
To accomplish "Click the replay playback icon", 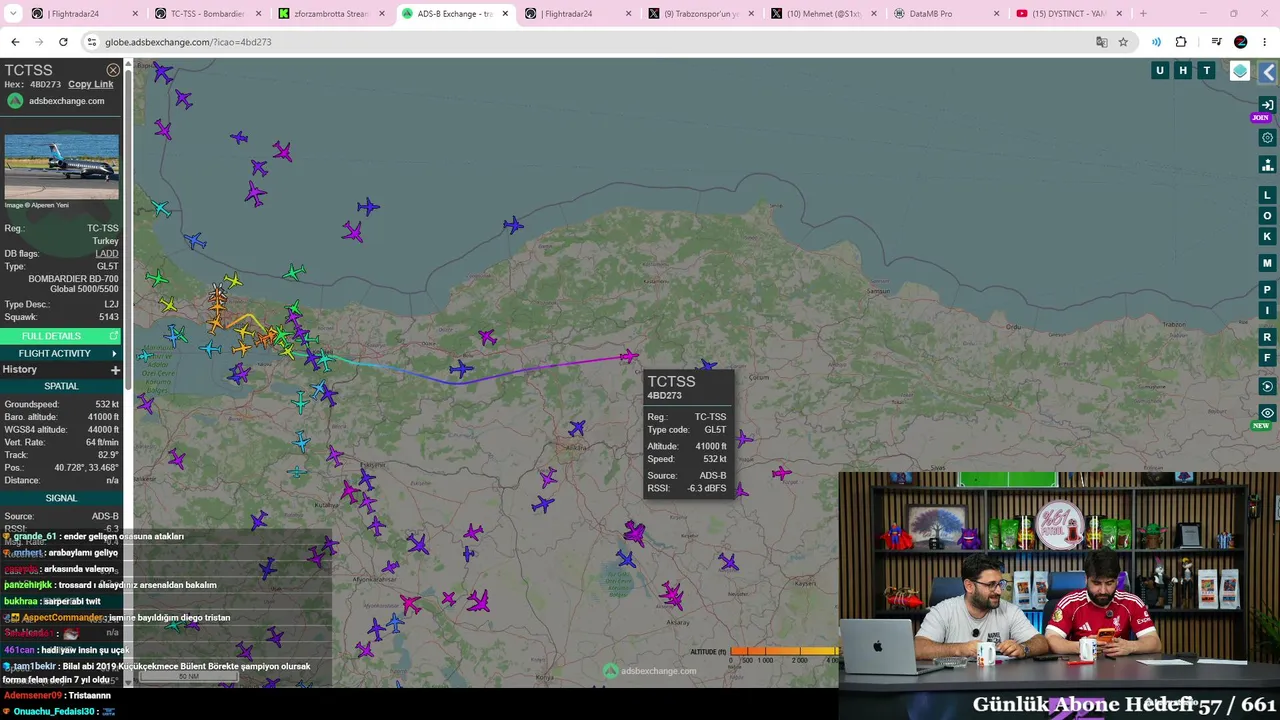I will pos(1268,386).
